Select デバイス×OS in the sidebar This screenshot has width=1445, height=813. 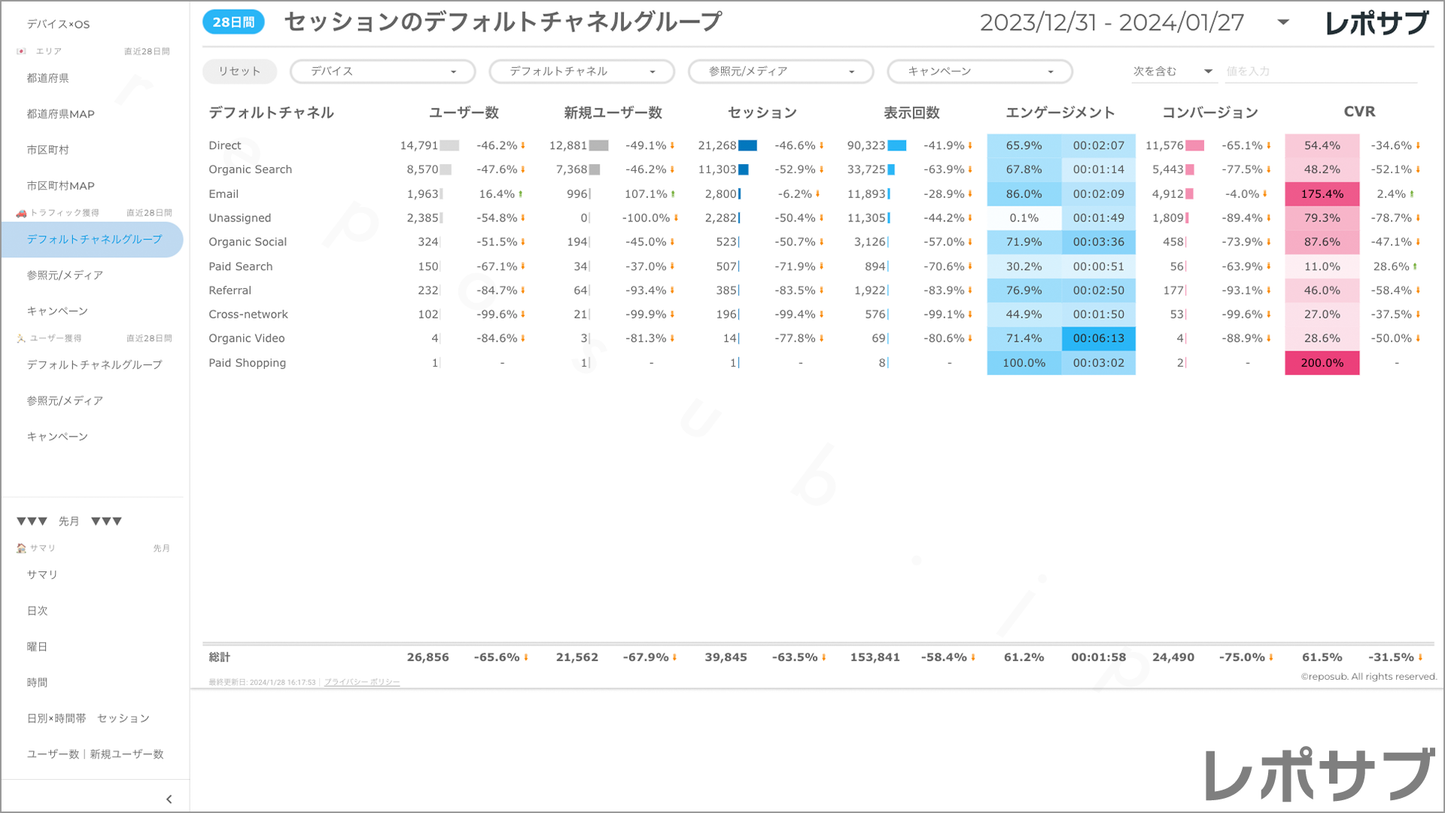tap(58, 24)
